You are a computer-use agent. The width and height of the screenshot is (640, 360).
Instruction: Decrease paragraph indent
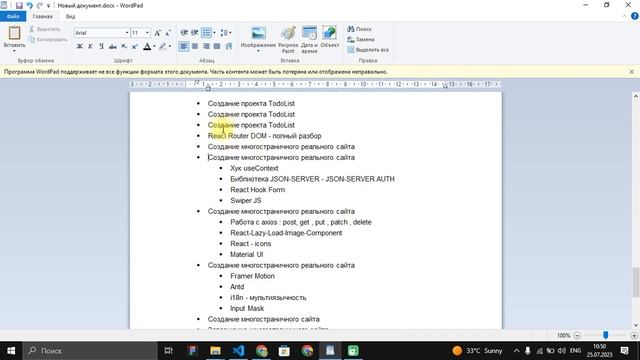(184, 33)
